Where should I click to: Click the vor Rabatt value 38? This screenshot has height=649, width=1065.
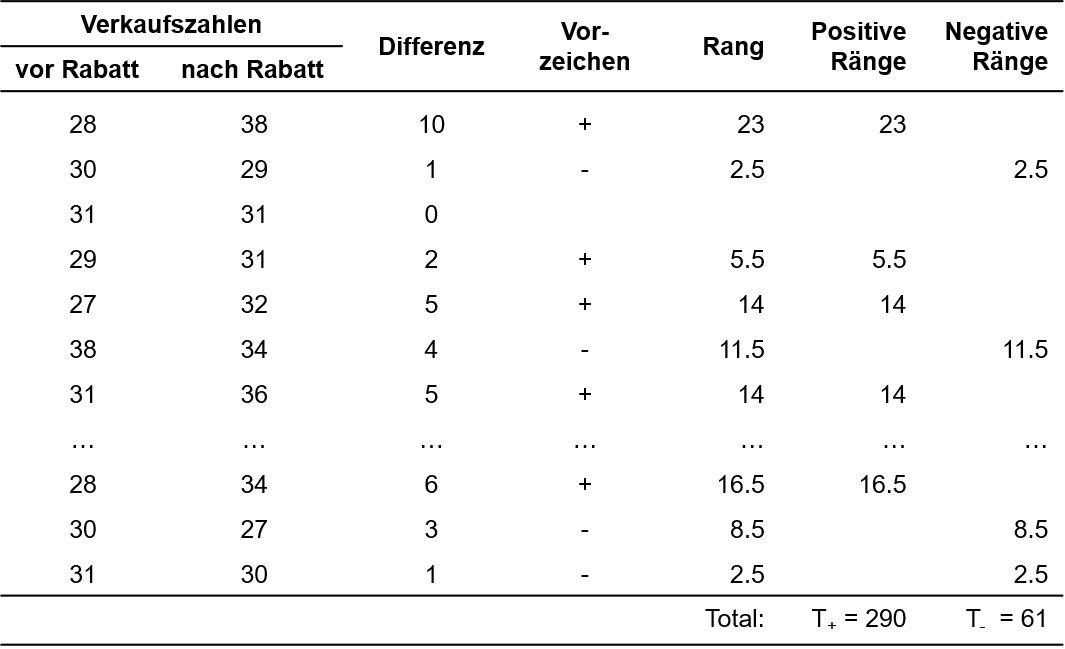click(83, 350)
